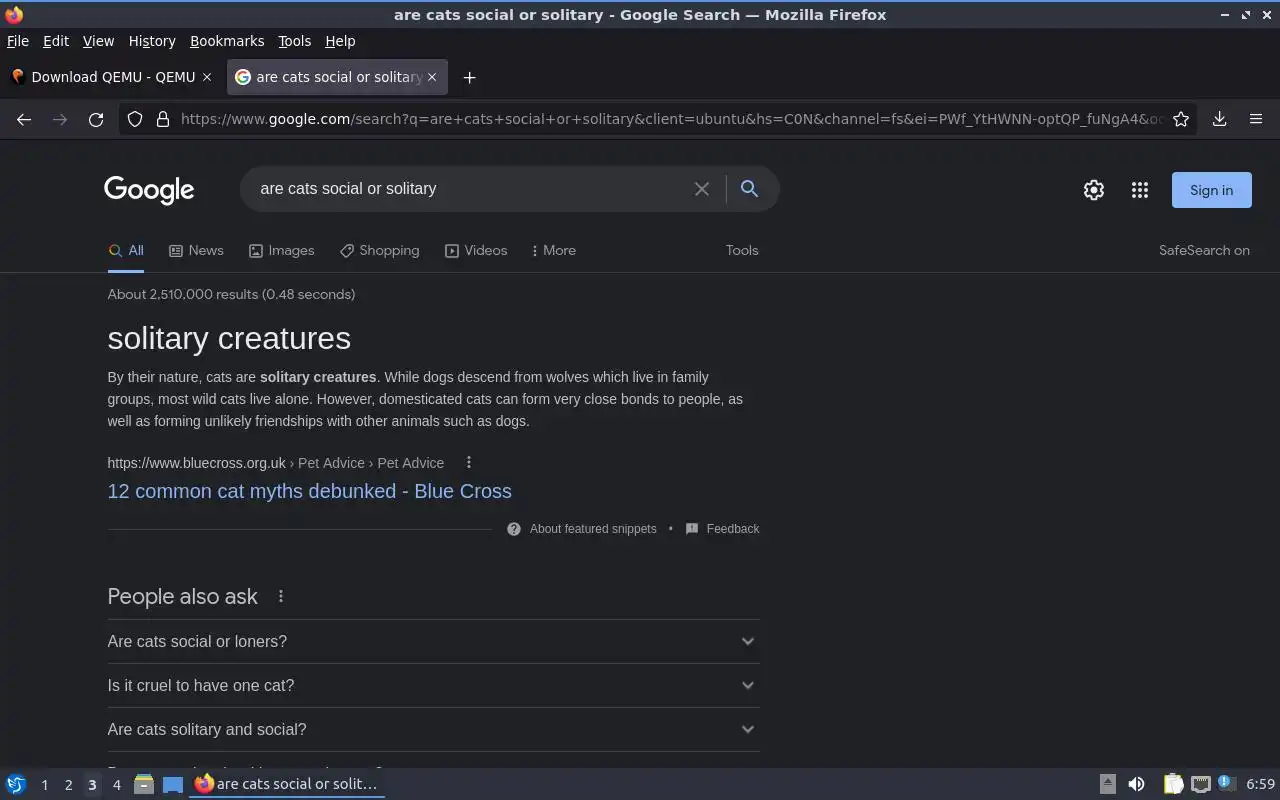This screenshot has width=1280, height=800.
Task: Open the Edit menu
Action: click(x=56, y=41)
